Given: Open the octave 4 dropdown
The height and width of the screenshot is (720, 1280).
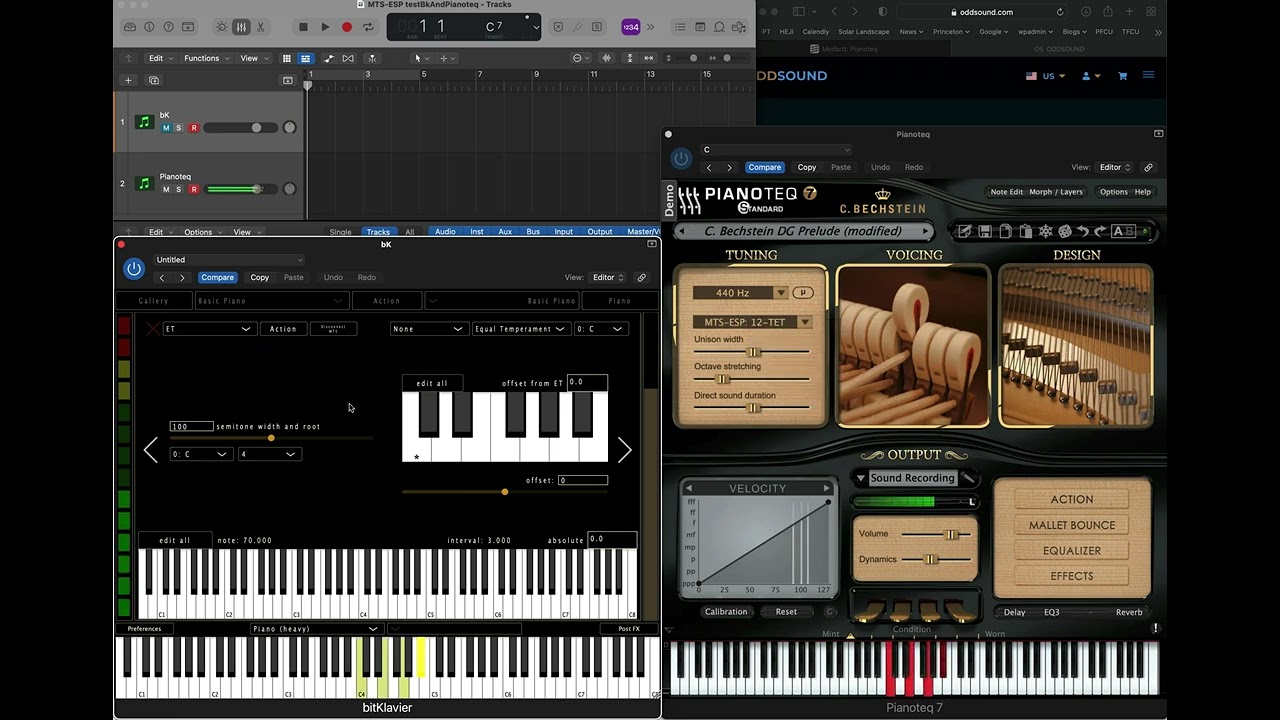Looking at the screenshot, I should (269, 454).
